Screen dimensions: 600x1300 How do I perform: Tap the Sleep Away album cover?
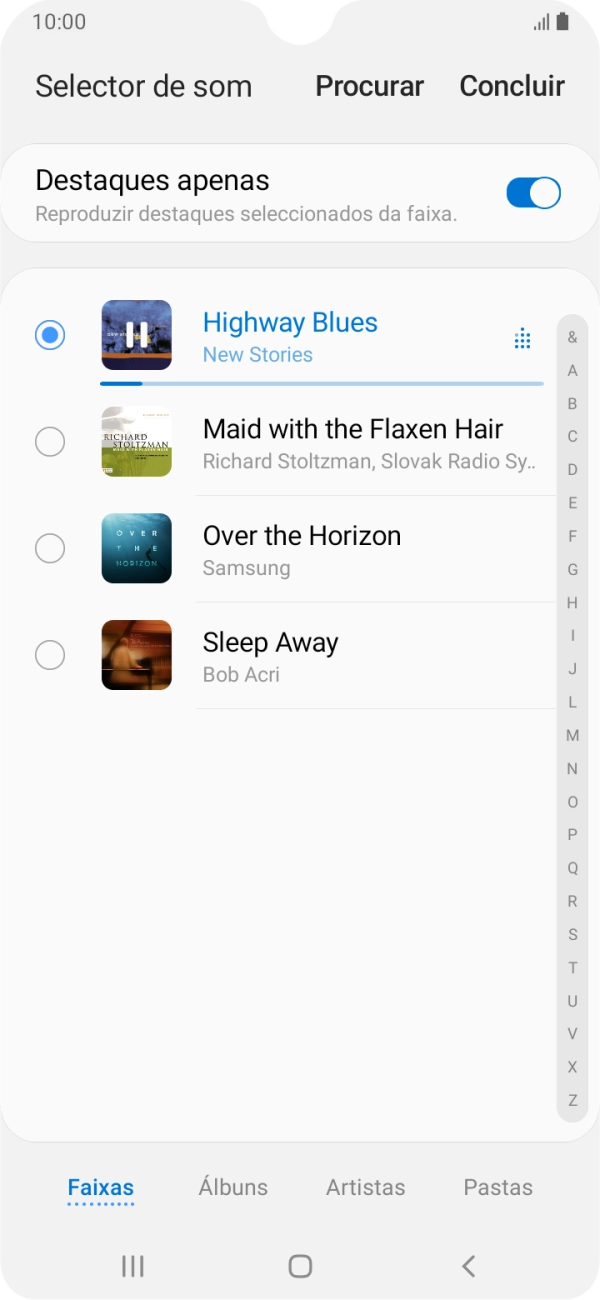pos(137,655)
